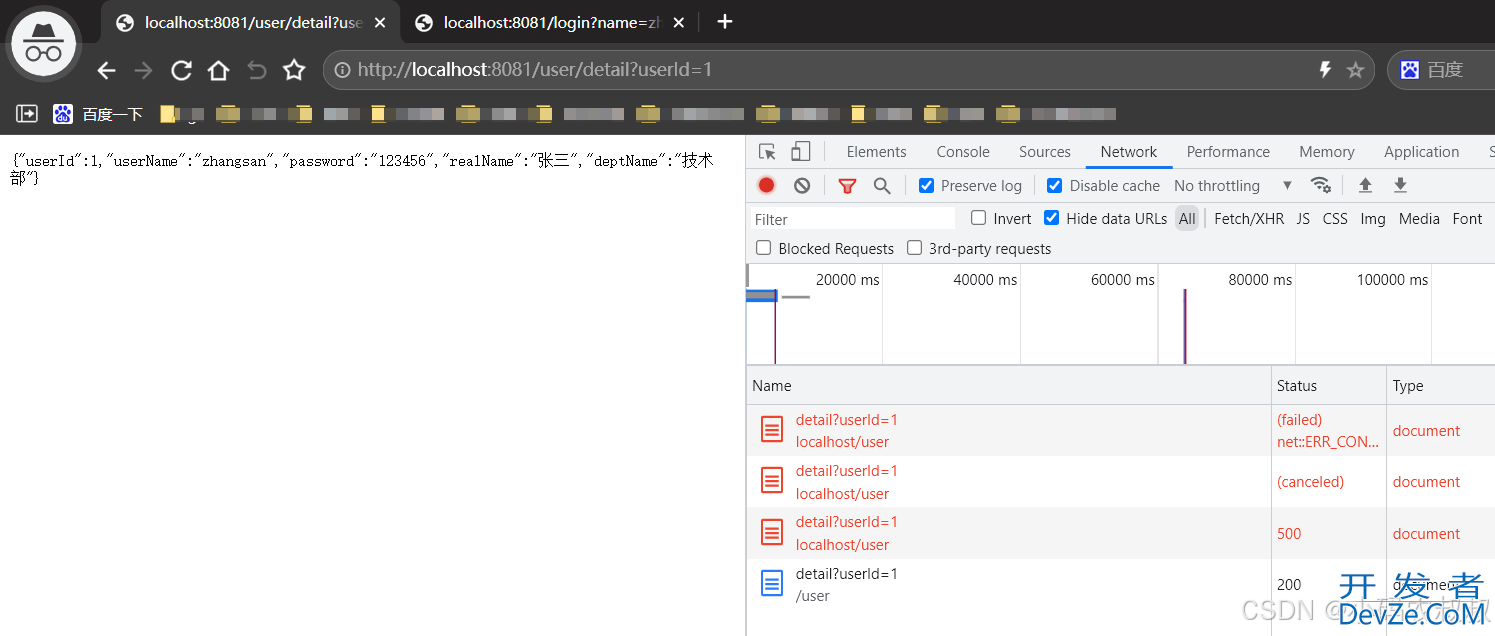1495x636 pixels.
Task: Go to home page icon
Action: 218,70
